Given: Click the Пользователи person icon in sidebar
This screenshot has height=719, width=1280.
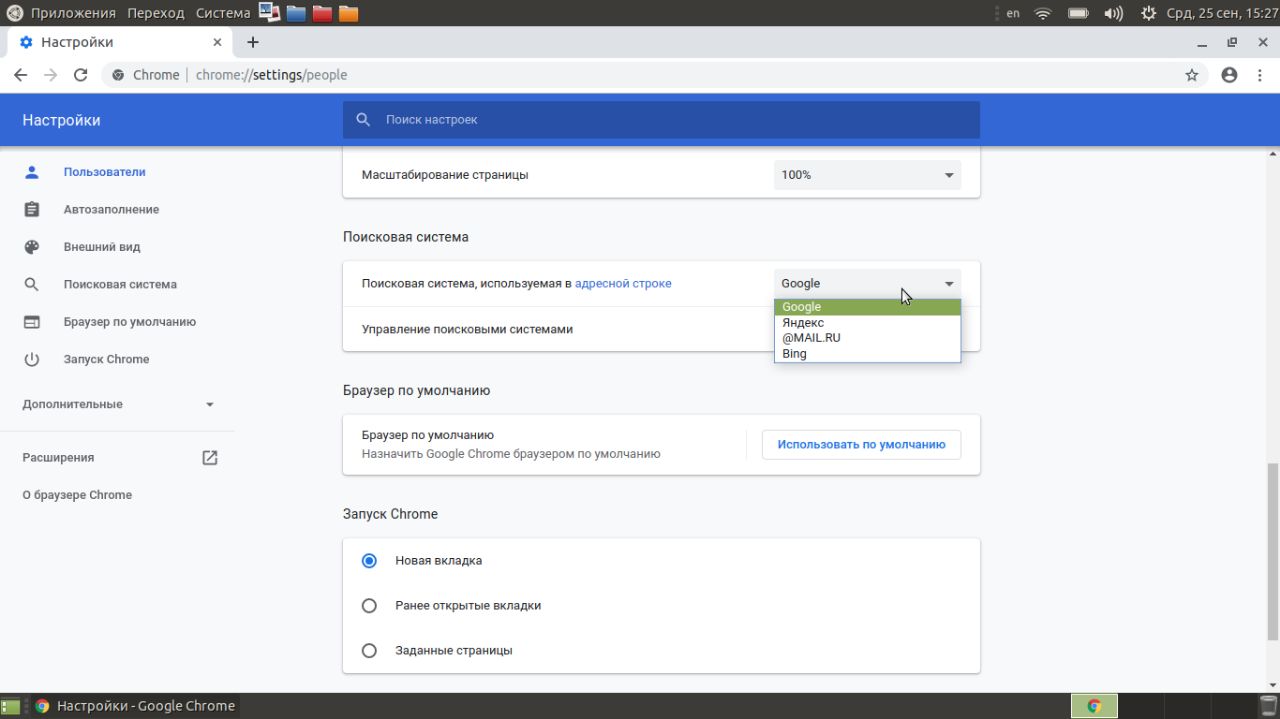Looking at the screenshot, I should tap(32, 172).
